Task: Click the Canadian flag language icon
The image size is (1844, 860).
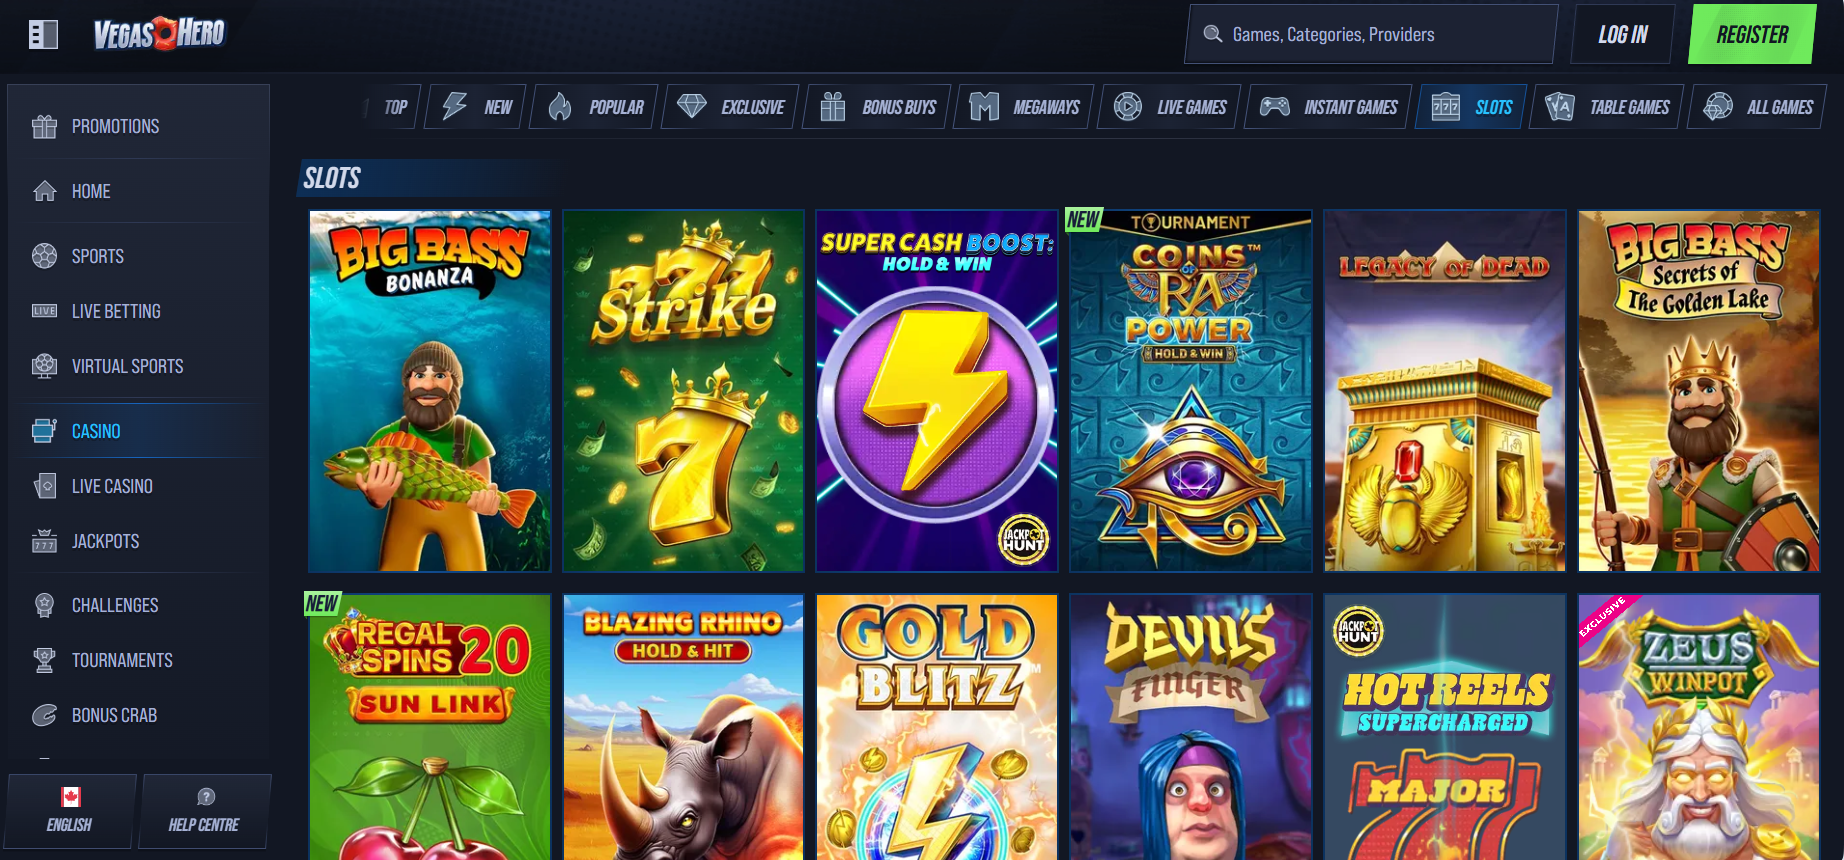Action: (71, 797)
